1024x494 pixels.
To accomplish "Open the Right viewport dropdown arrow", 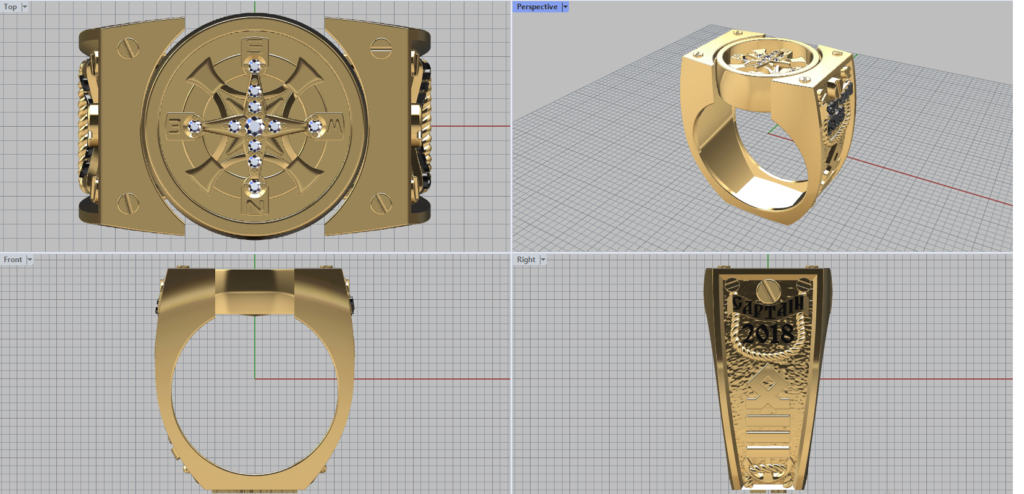I will click(543, 259).
